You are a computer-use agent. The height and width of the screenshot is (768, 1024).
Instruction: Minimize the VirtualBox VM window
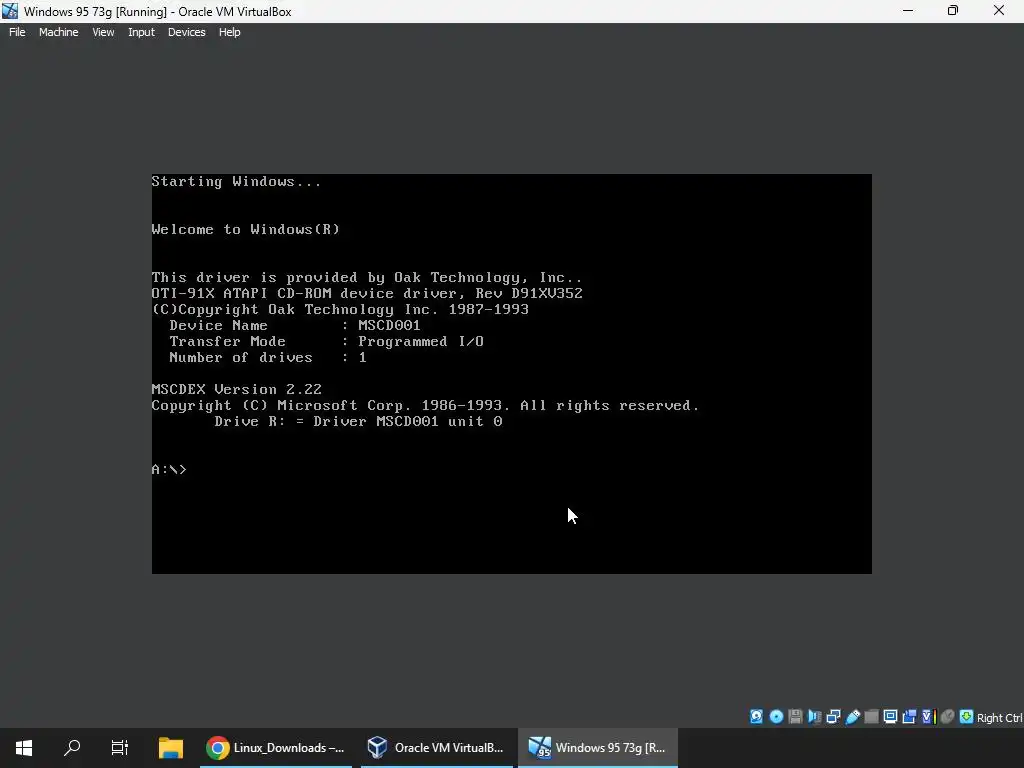[x=908, y=11]
